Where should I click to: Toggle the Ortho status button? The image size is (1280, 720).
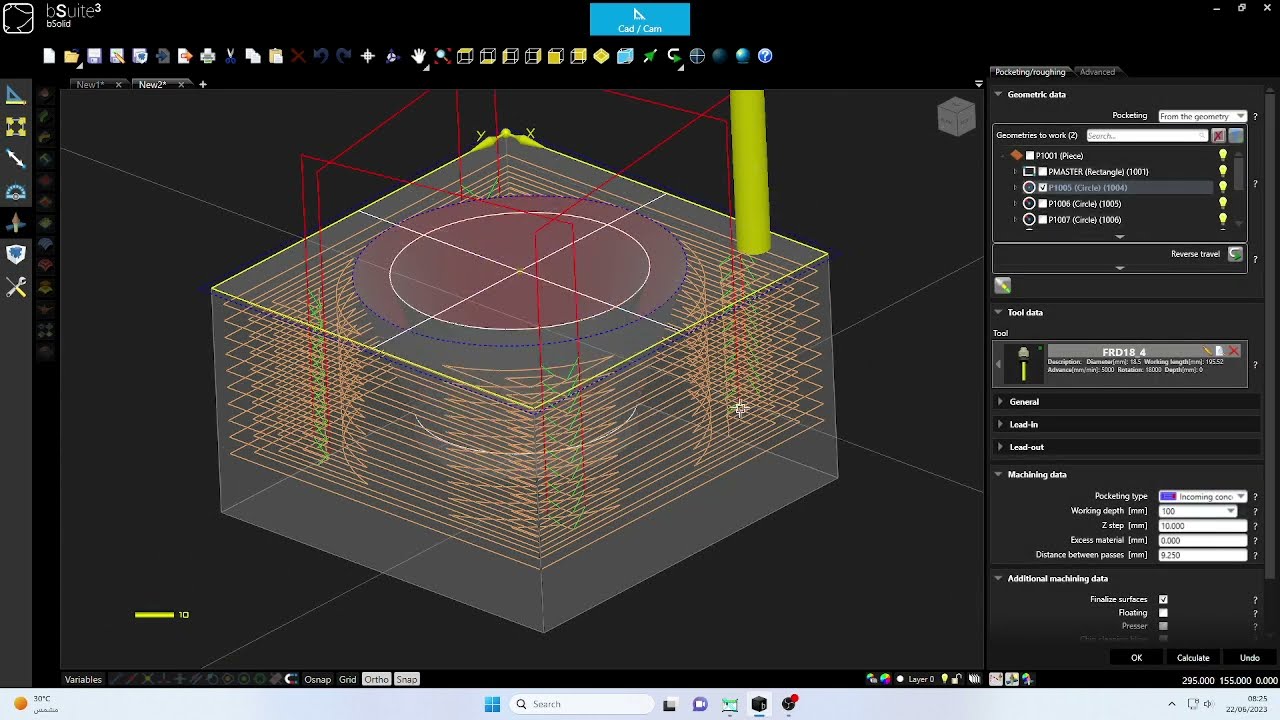[376, 679]
